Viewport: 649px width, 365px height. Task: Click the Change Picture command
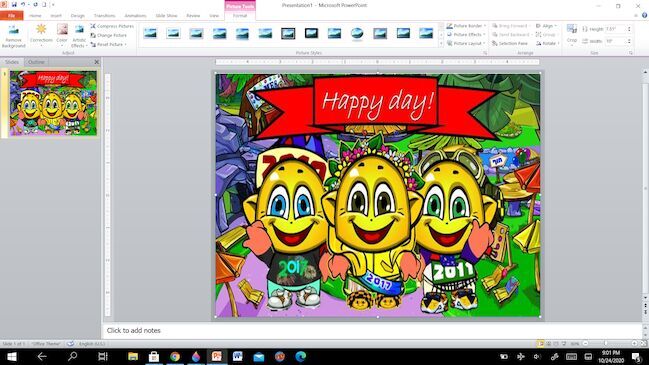109,35
